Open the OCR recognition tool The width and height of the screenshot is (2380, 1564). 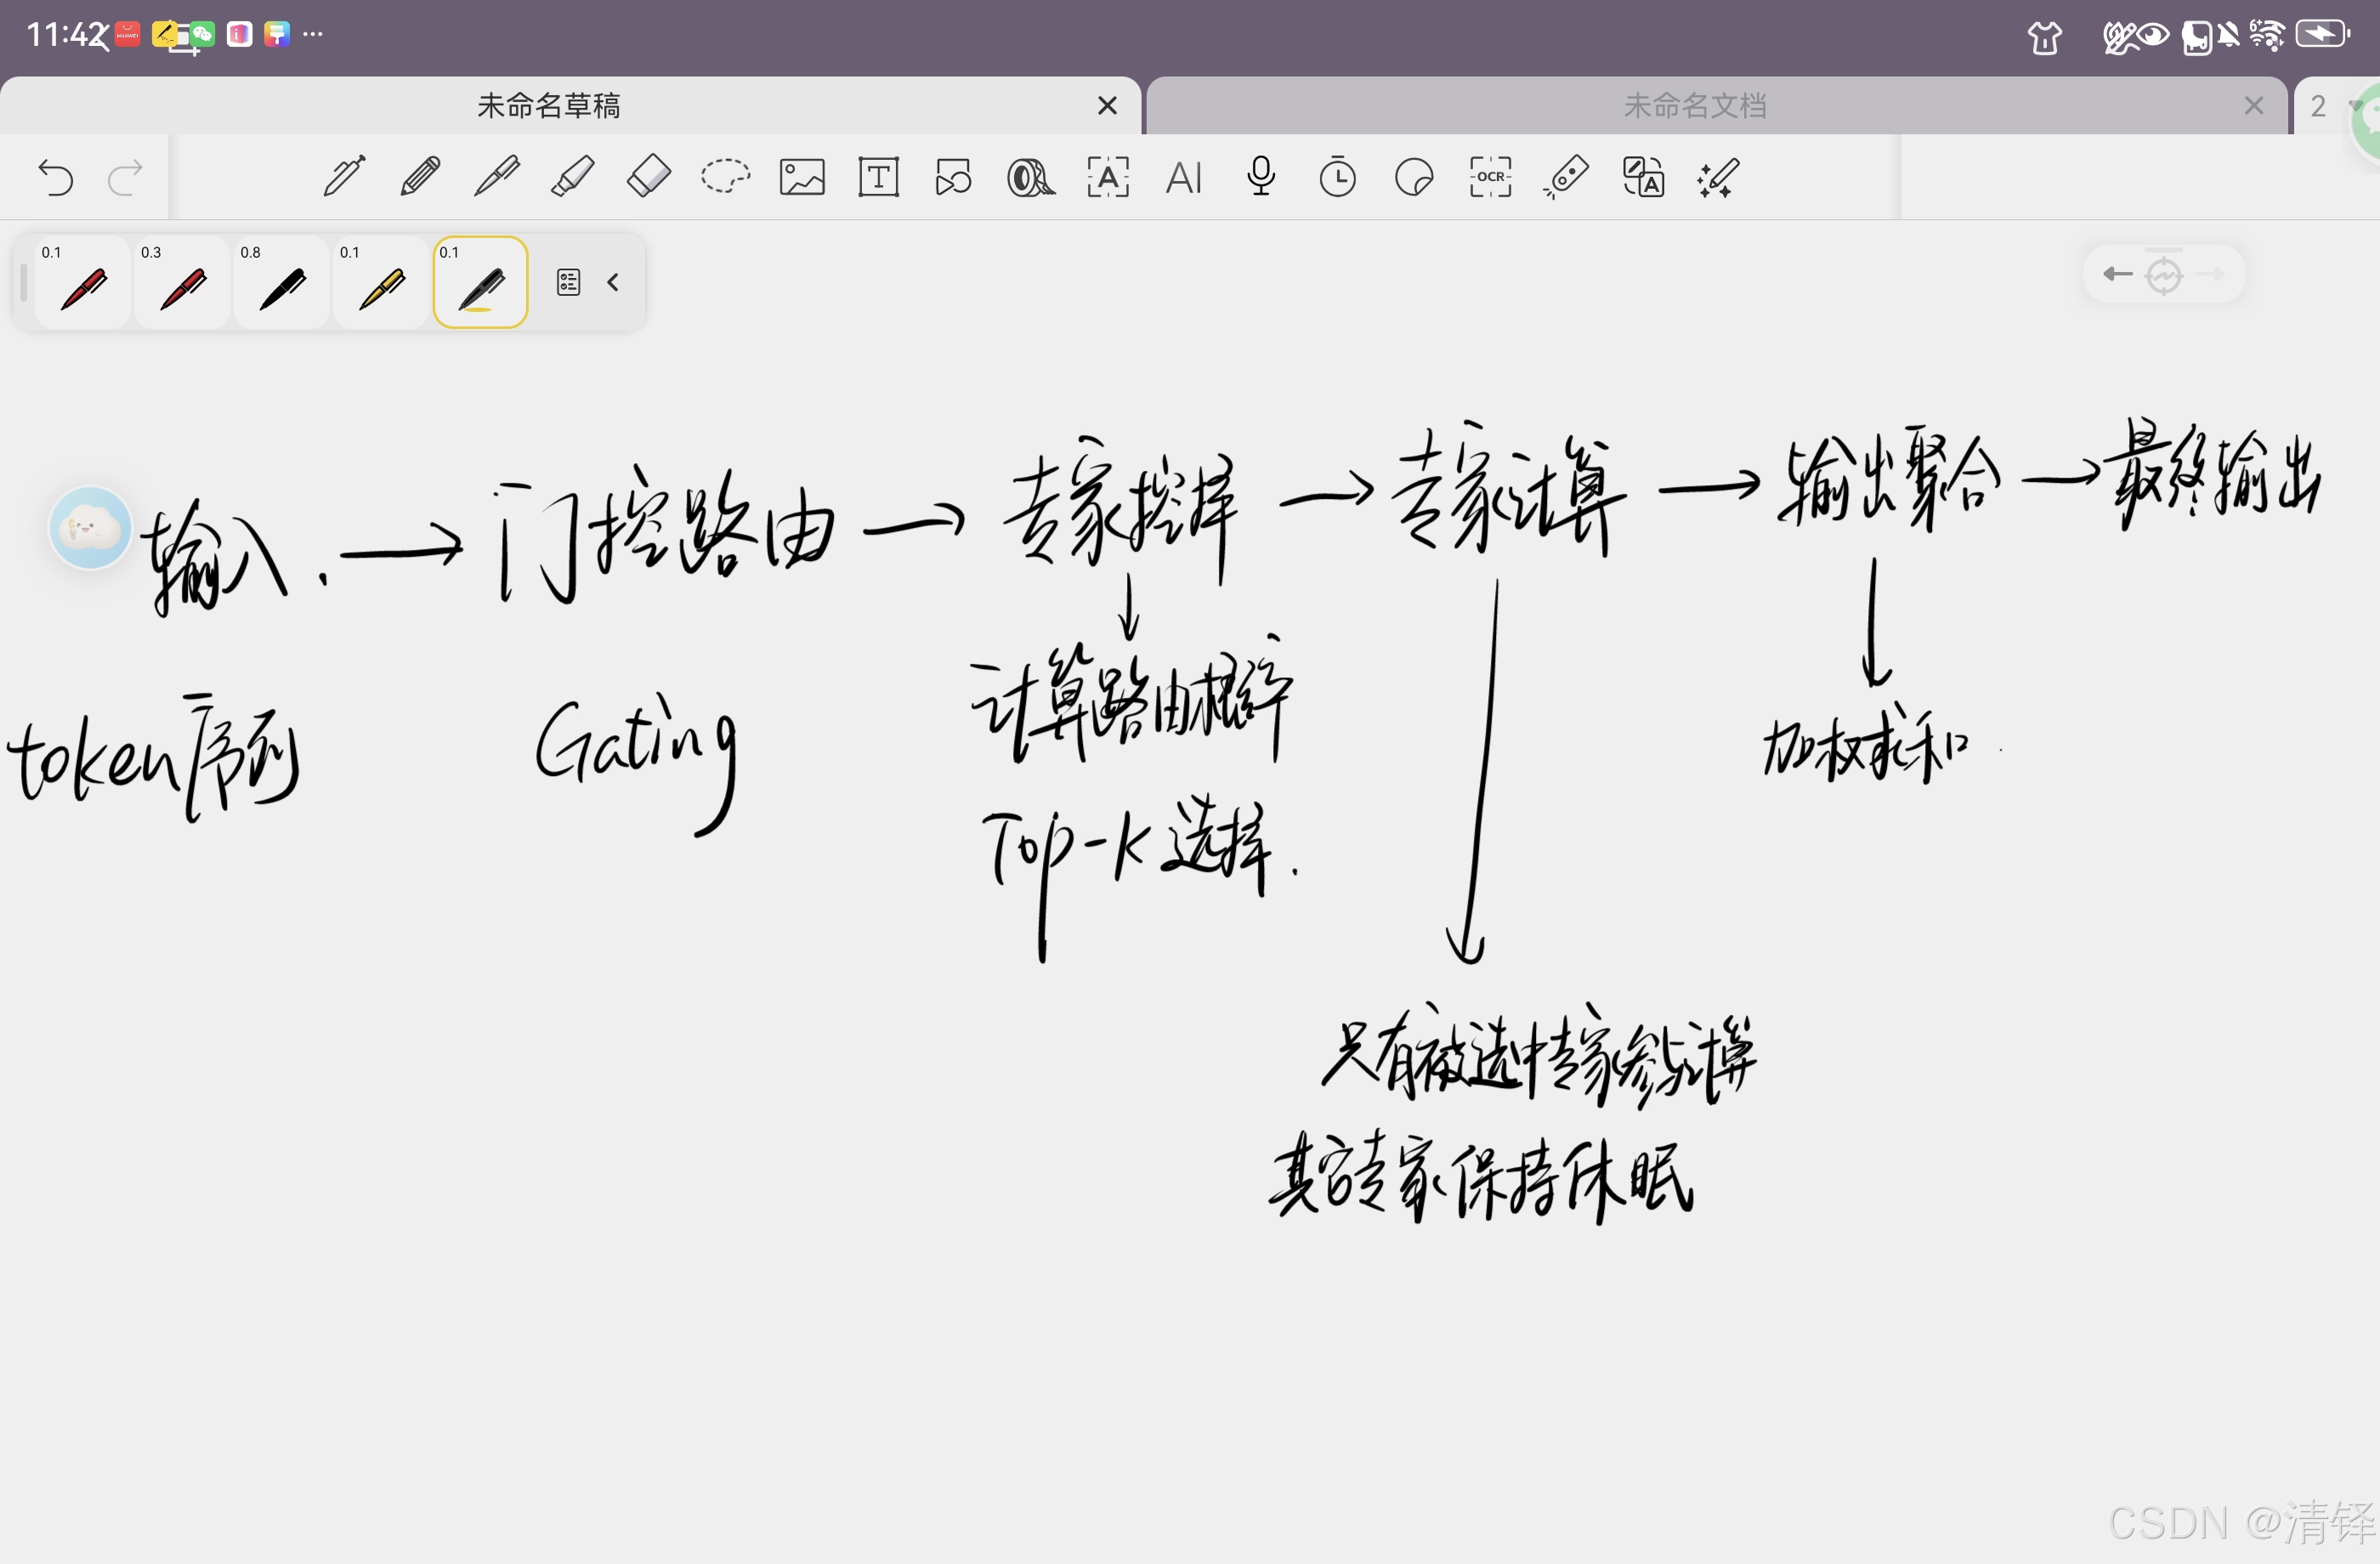[x=1490, y=177]
